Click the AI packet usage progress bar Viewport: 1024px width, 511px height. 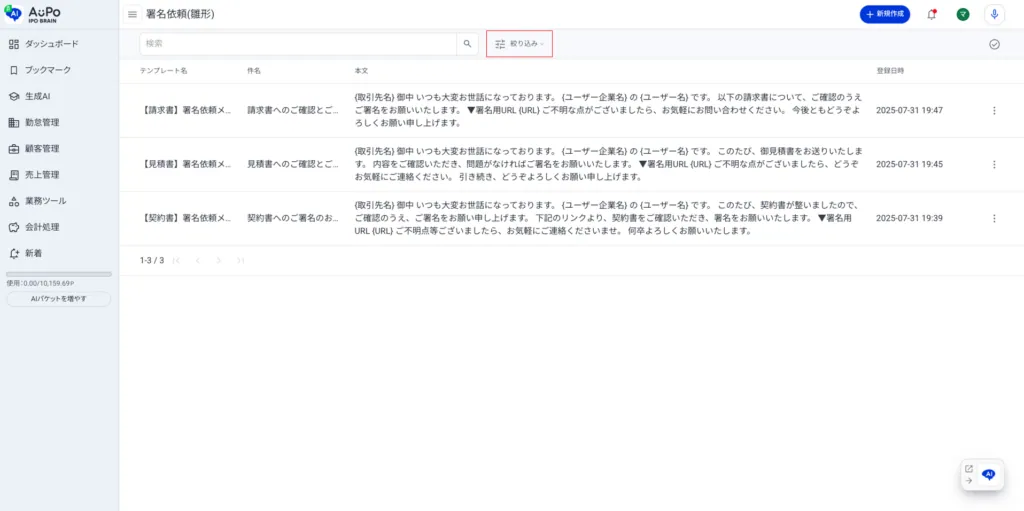[59, 274]
